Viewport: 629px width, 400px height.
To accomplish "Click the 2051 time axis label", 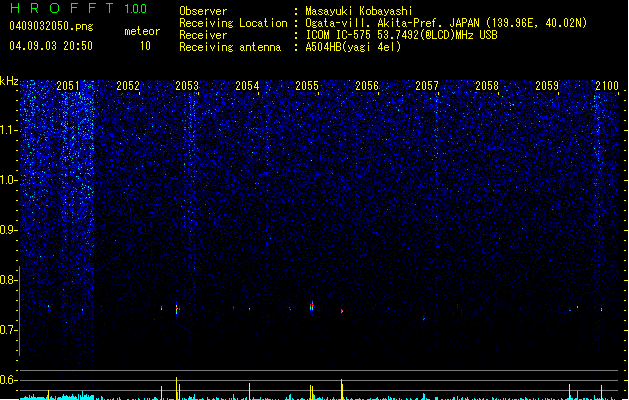I will click(x=68, y=86).
